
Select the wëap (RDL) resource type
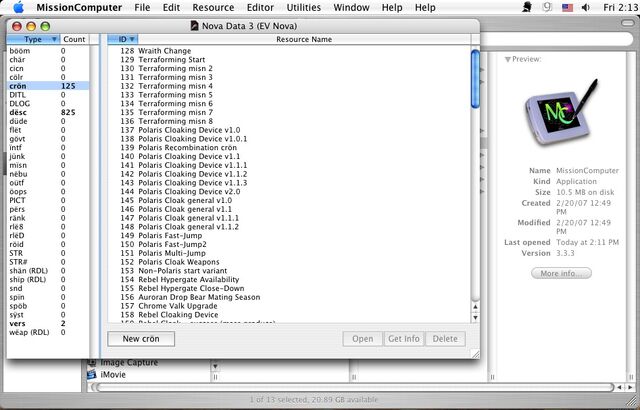[48, 332]
